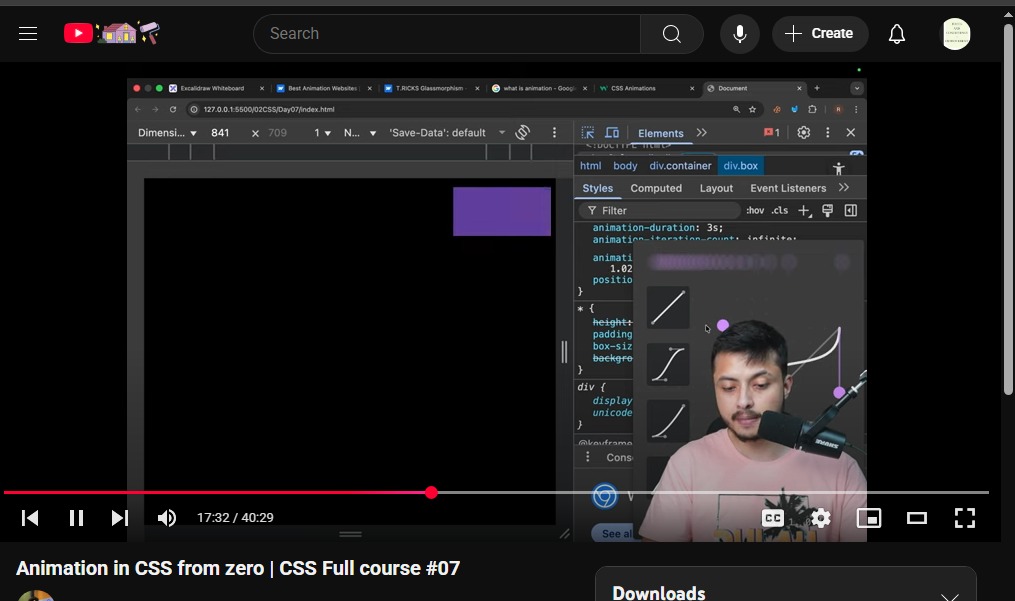
Task: Open the Styles pane tab
Action: point(597,188)
